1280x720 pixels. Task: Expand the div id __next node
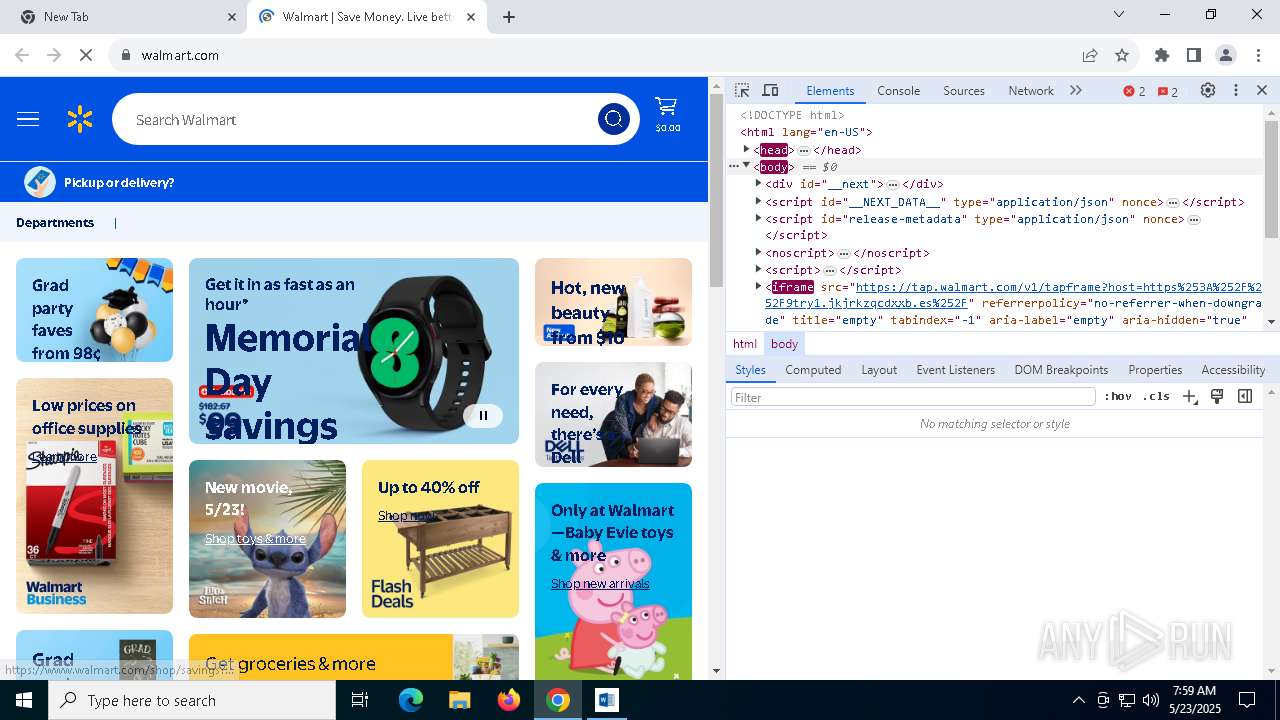click(758, 183)
